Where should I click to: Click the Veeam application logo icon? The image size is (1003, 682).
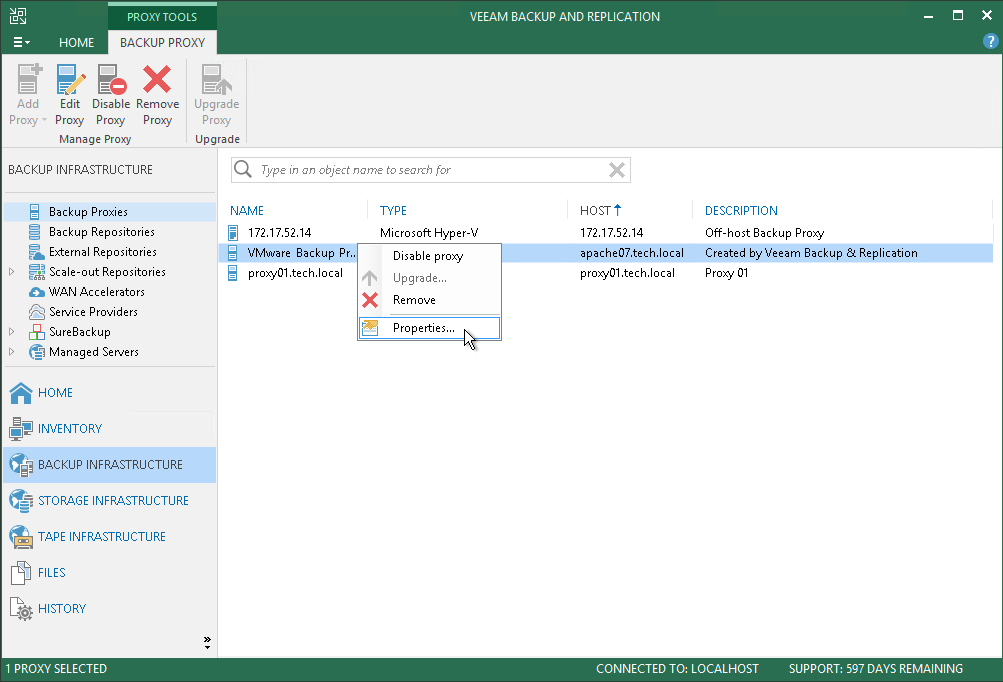[x=18, y=15]
